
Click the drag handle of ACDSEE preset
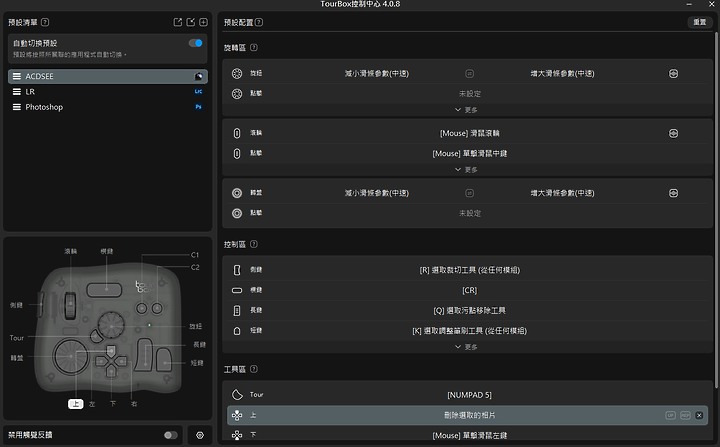click(17, 76)
